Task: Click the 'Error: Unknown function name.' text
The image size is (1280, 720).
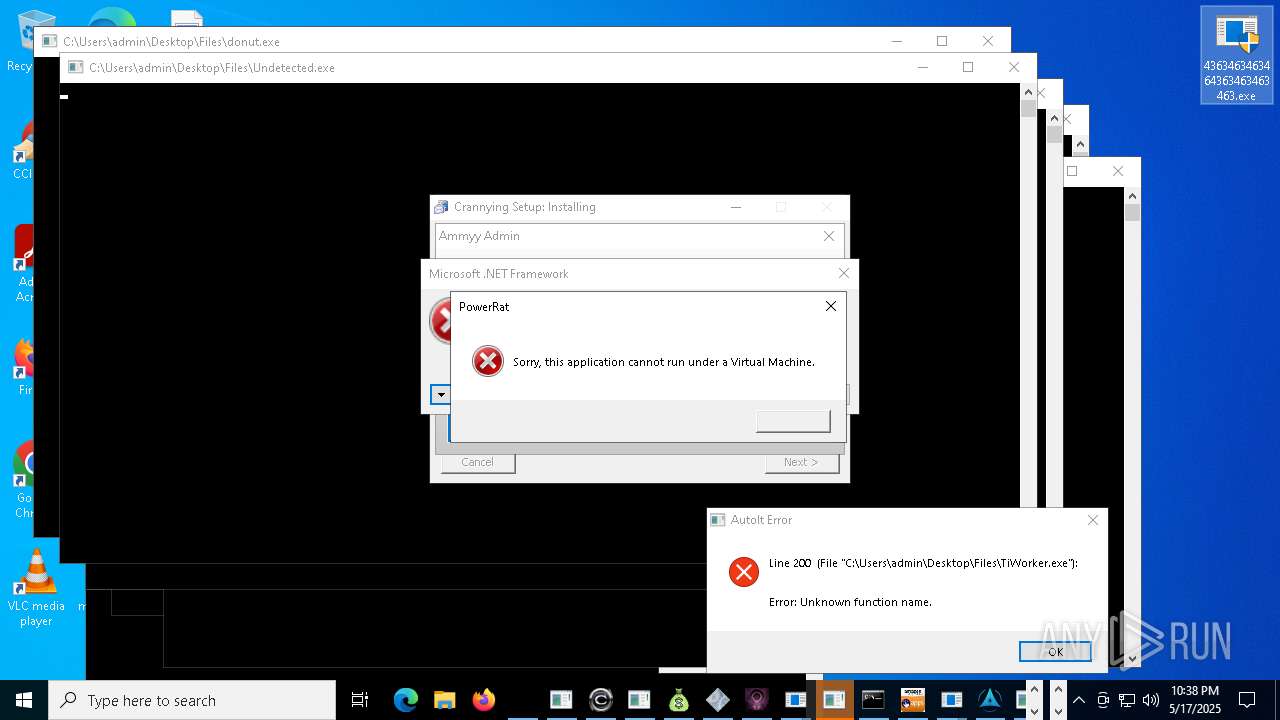Action: (x=850, y=602)
